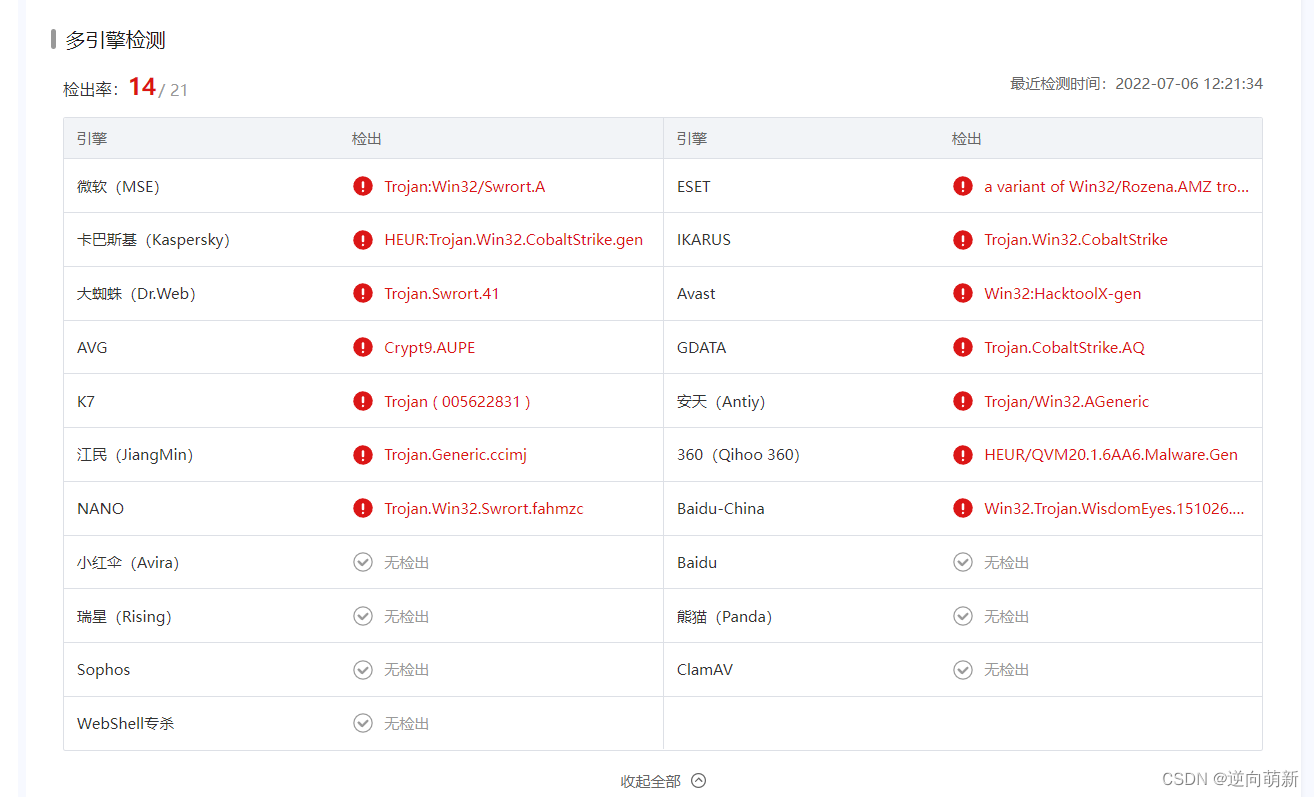The width and height of the screenshot is (1314, 797).
Task: Click red alert icon beside Trojan:Win32/Swrort.A
Action: tap(363, 186)
